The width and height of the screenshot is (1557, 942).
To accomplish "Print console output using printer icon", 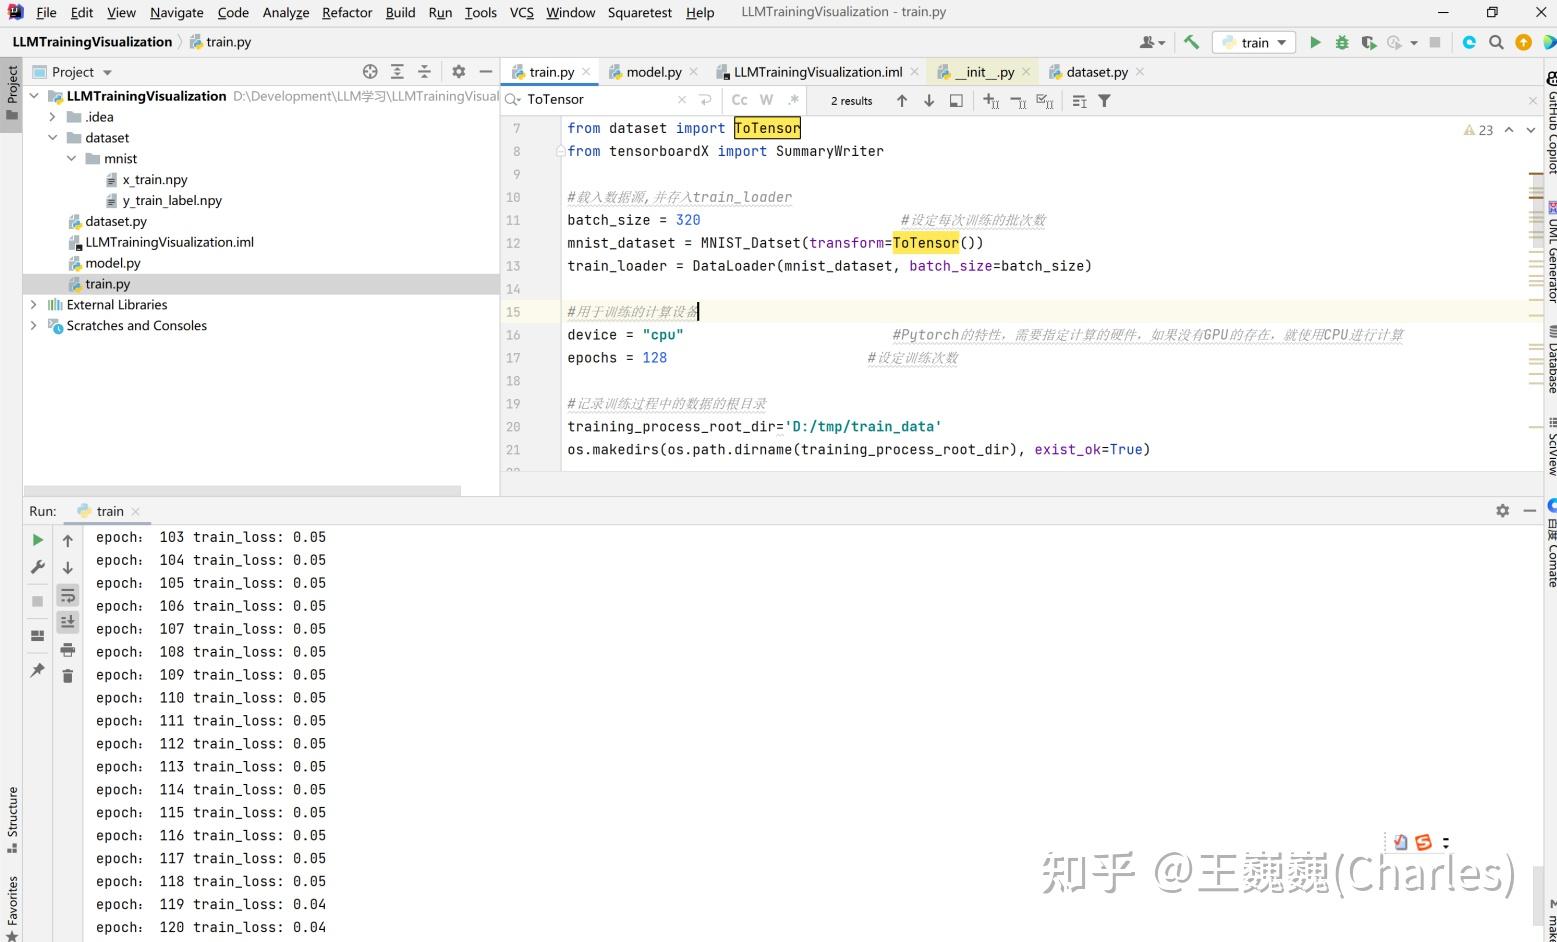I will point(67,649).
